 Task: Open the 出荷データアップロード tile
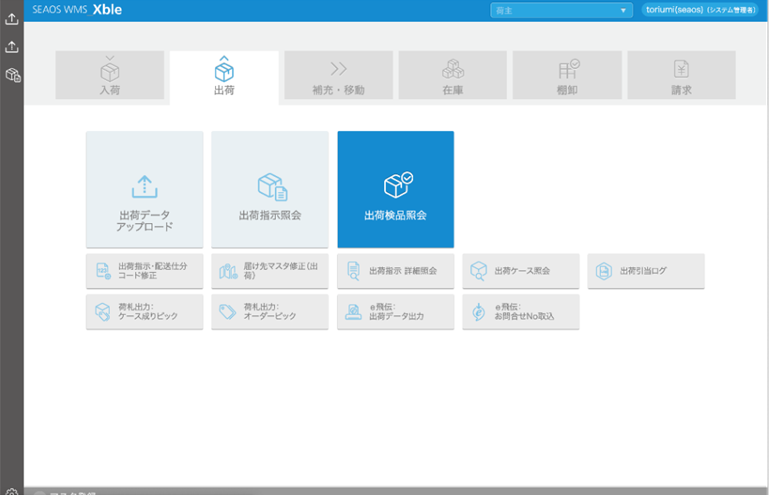(x=145, y=190)
